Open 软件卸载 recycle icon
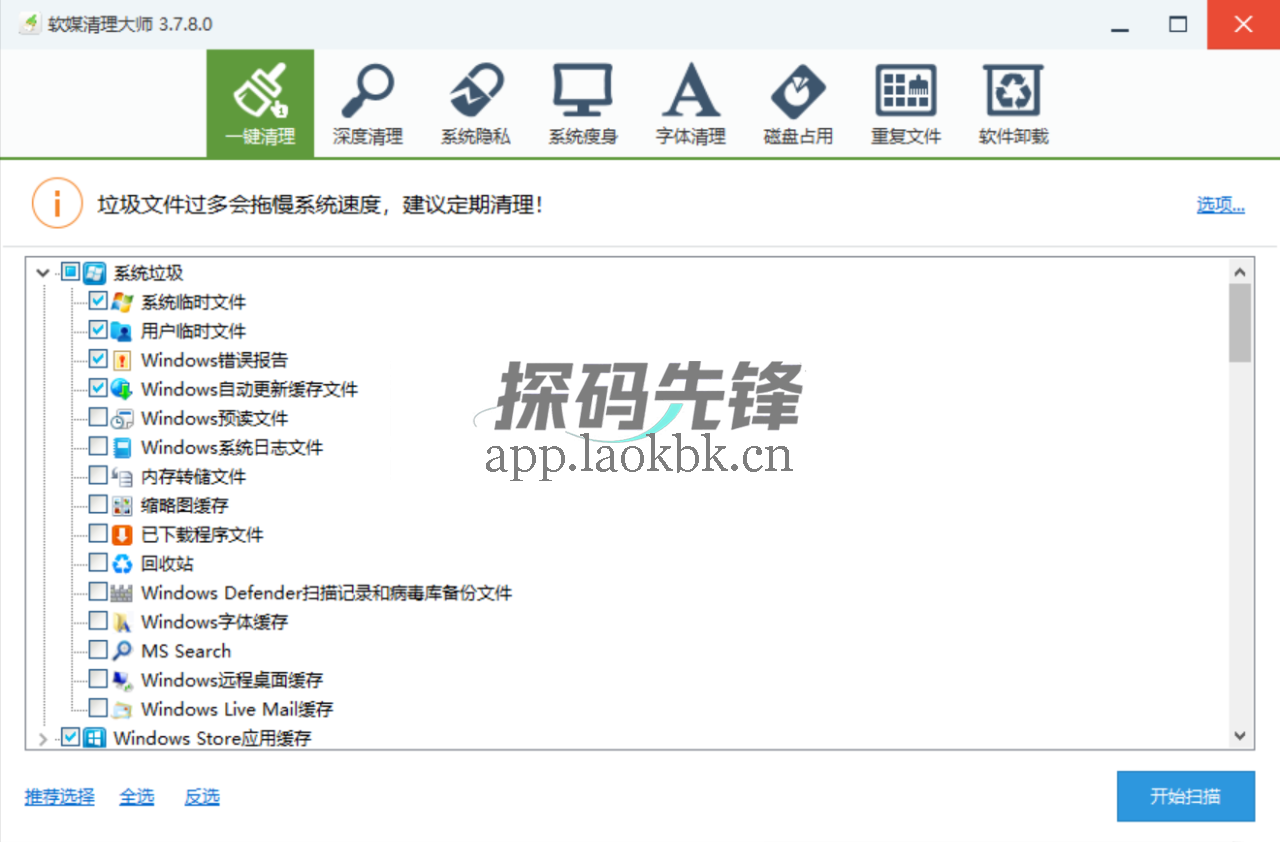Viewport: 1280px width, 842px height. coord(1013,91)
